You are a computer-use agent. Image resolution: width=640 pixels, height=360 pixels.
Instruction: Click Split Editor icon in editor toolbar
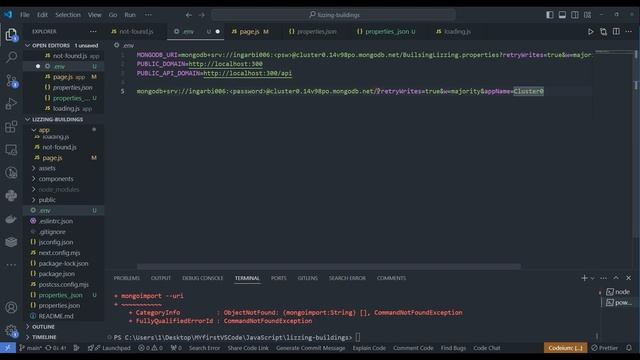[x=616, y=31]
